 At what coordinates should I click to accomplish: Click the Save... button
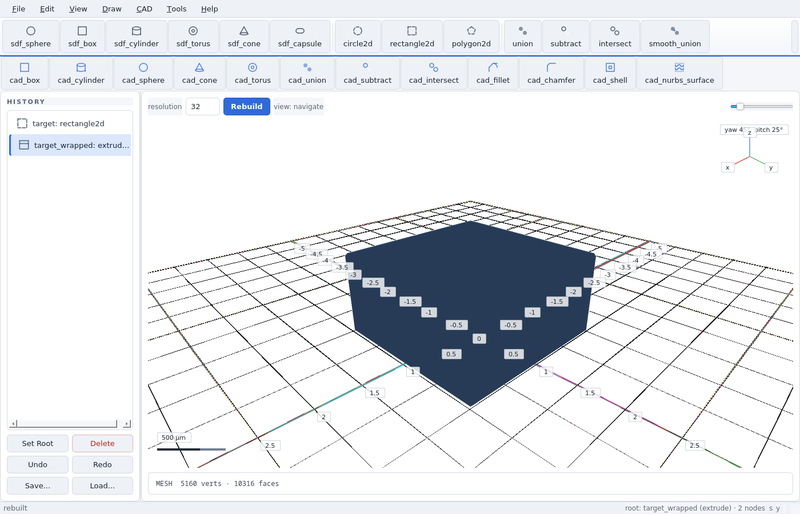[x=37, y=485]
